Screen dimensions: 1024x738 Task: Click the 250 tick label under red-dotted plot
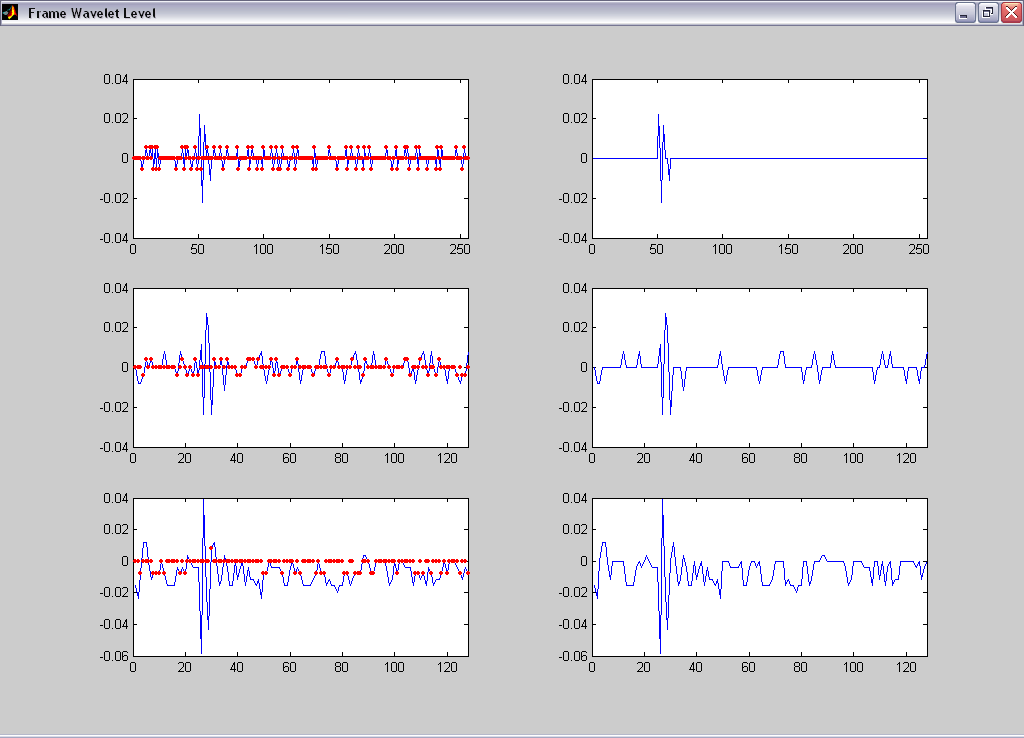click(x=460, y=249)
